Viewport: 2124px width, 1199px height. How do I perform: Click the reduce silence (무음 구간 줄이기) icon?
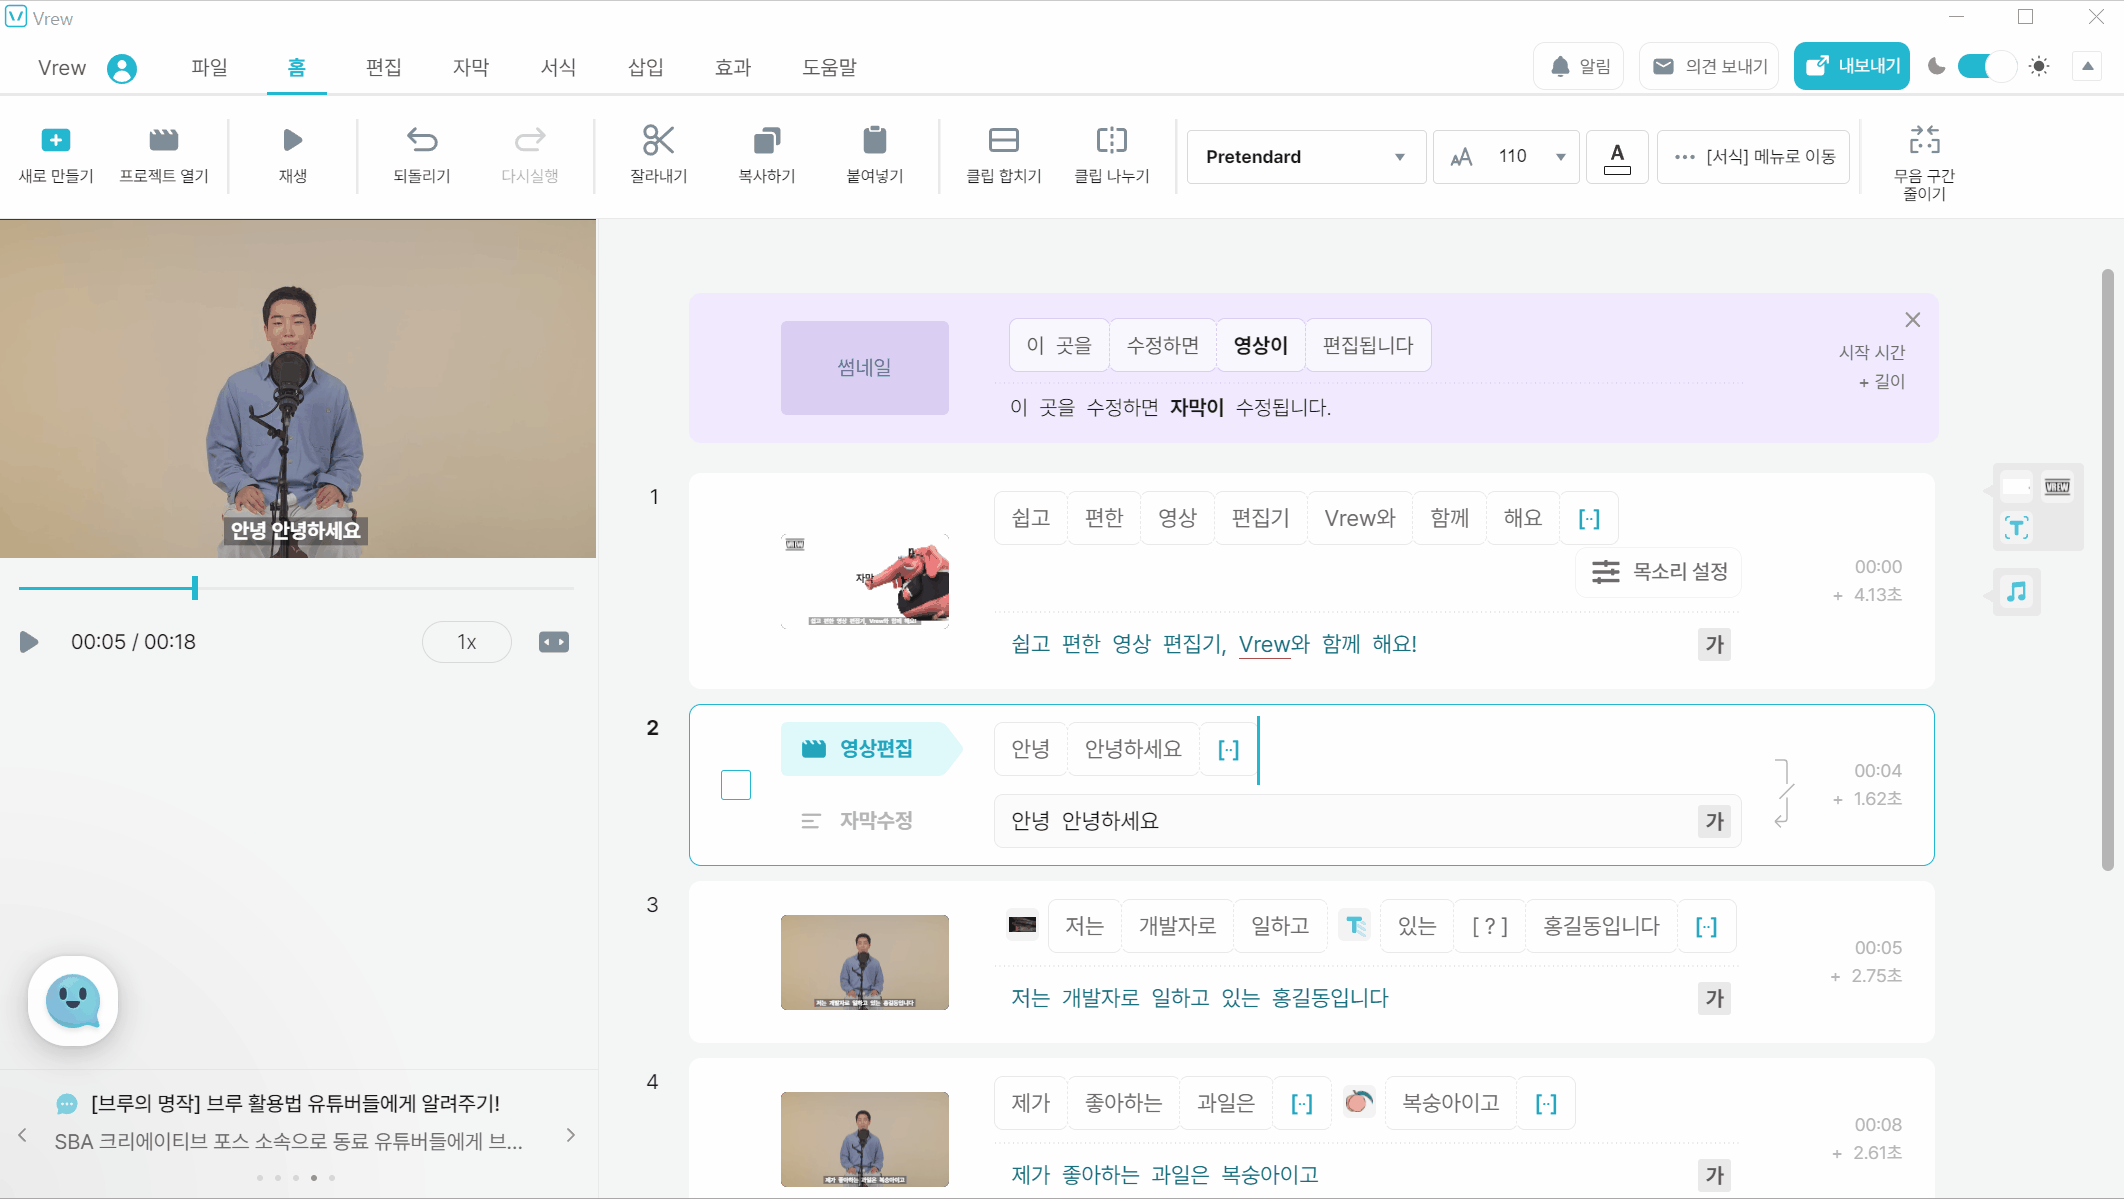1923,141
